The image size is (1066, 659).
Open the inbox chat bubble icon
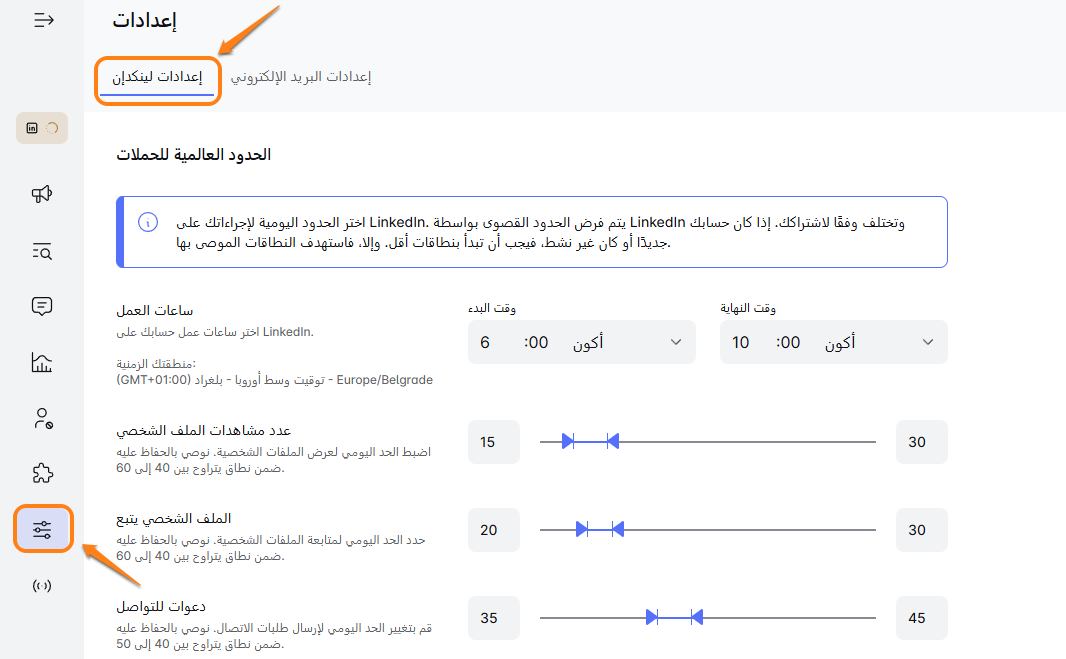click(x=42, y=306)
